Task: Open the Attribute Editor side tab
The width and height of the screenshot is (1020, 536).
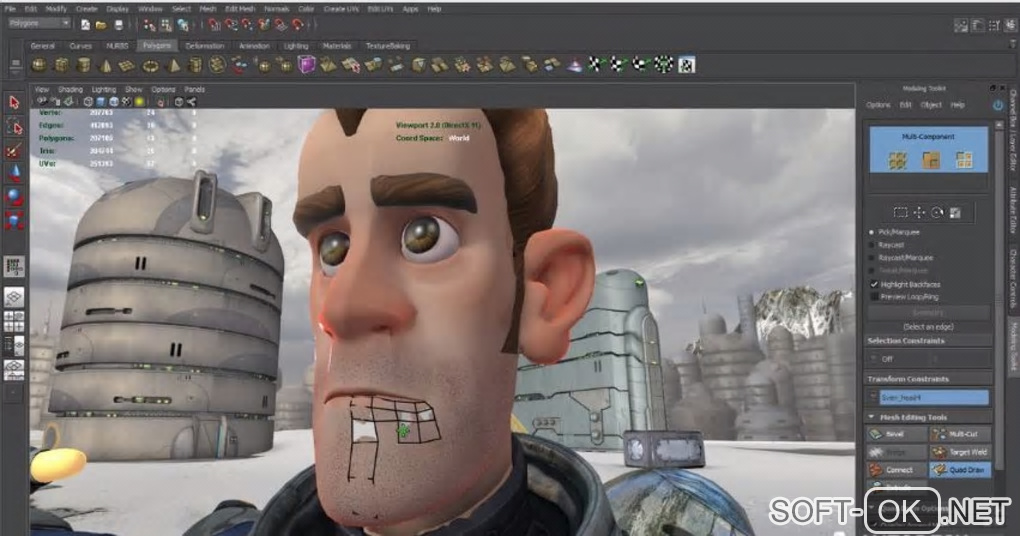Action: [x=1013, y=209]
